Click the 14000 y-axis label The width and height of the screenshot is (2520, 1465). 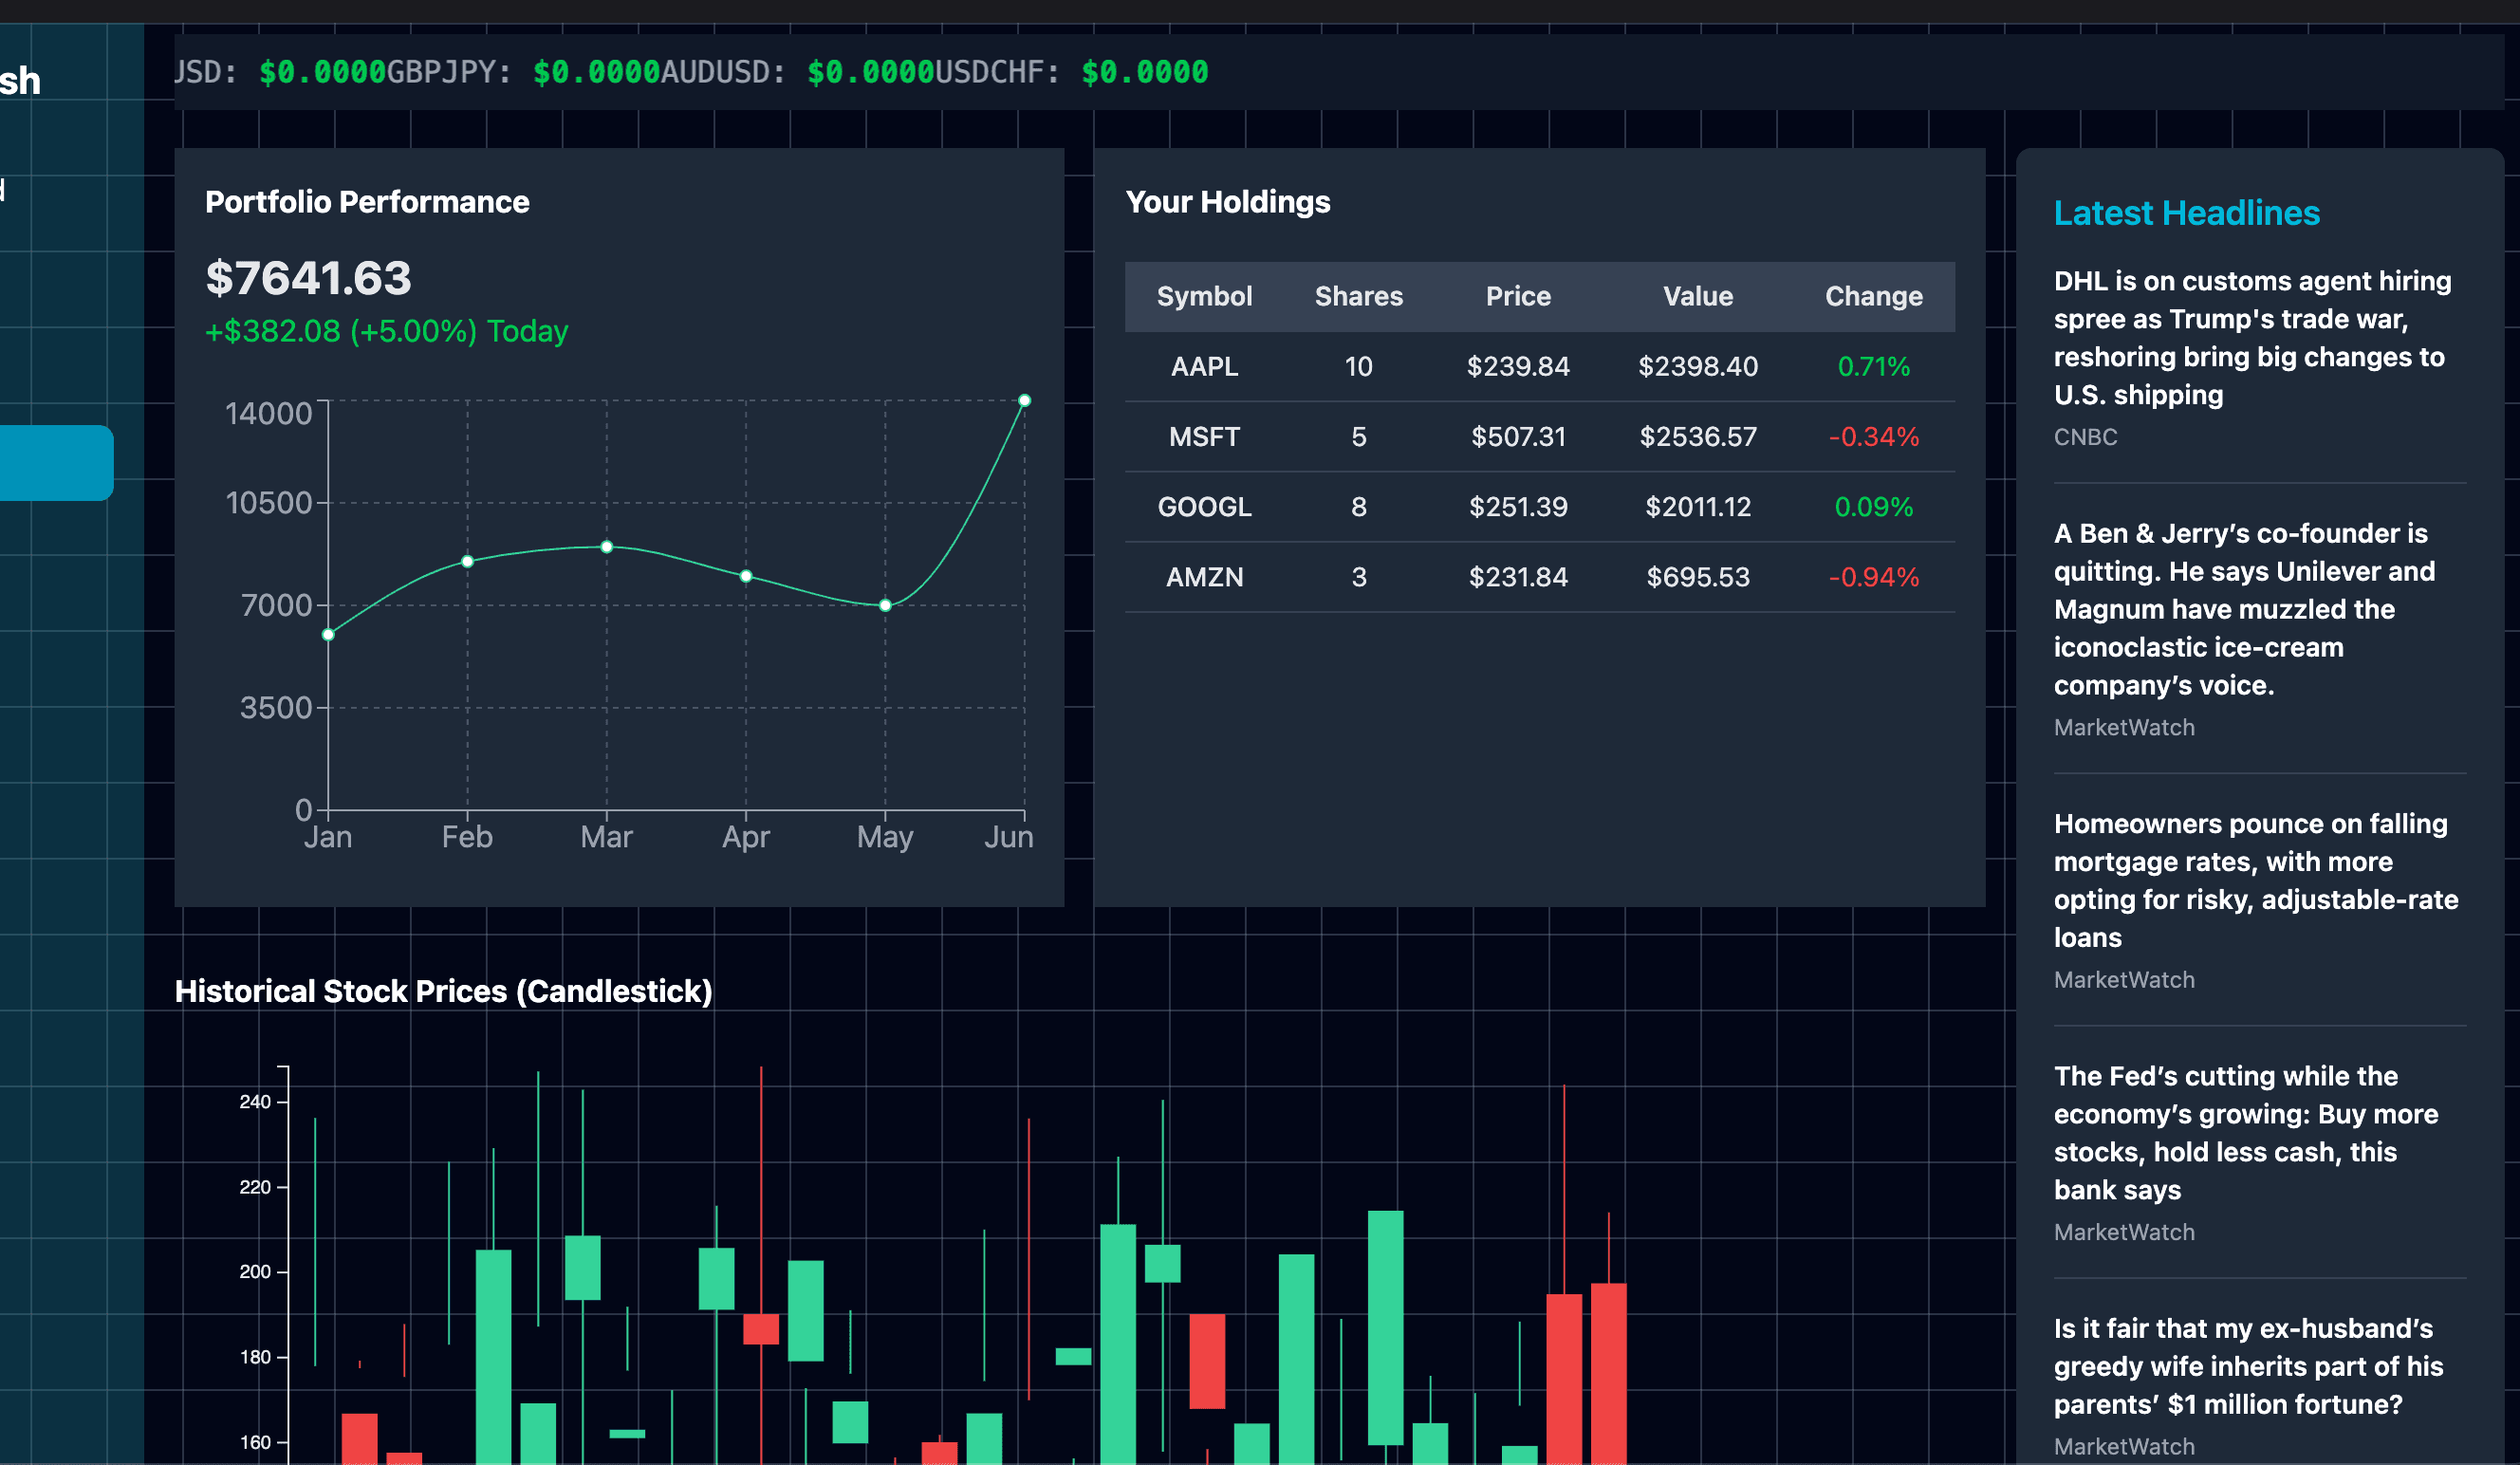coord(268,413)
